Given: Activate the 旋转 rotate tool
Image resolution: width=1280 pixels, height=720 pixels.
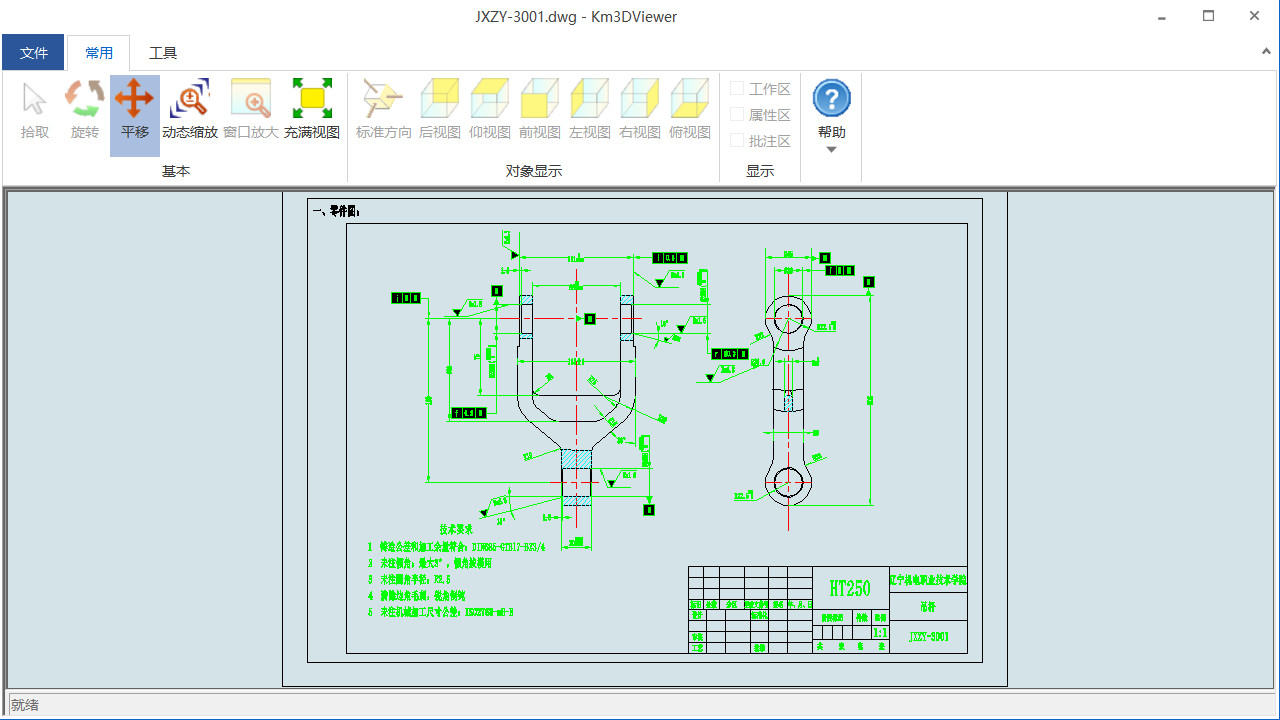Looking at the screenshot, I should point(84,108).
